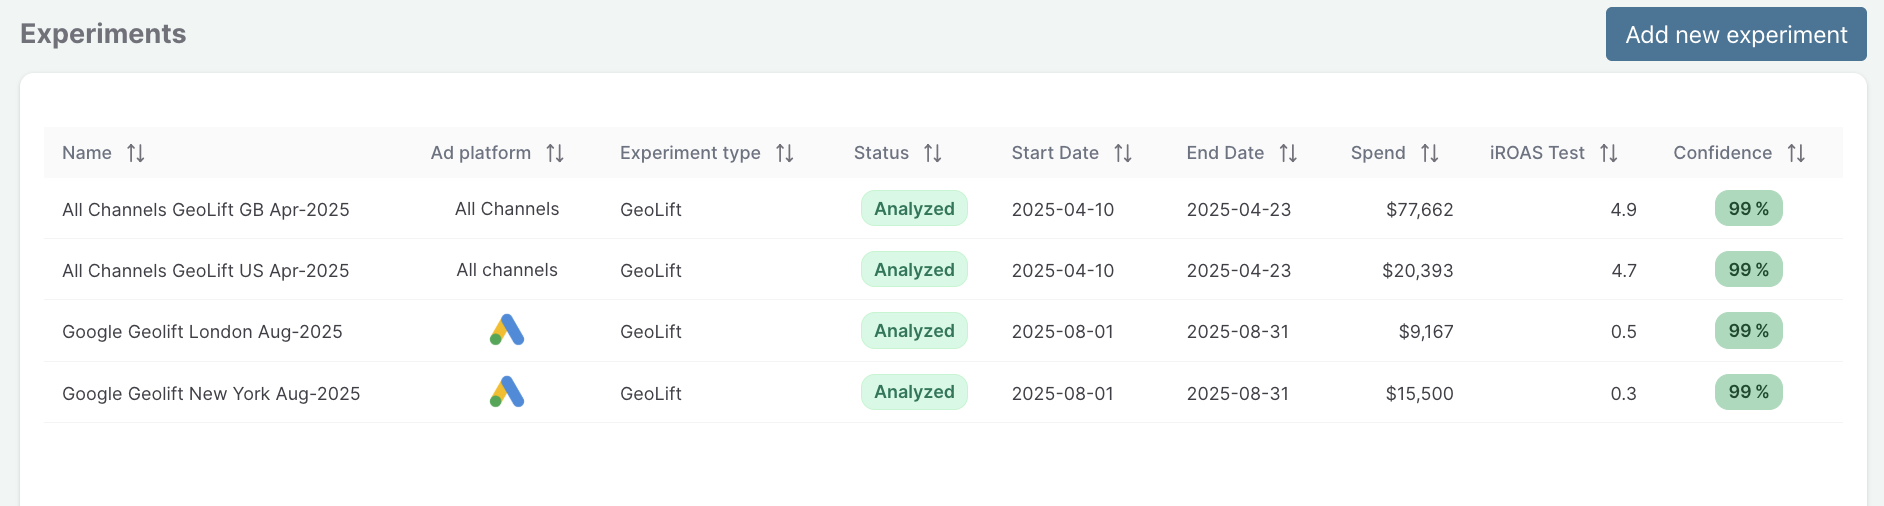Open All Channels GeoLift GB Apr-2025 experiment
This screenshot has width=1884, height=506.
coord(206,209)
